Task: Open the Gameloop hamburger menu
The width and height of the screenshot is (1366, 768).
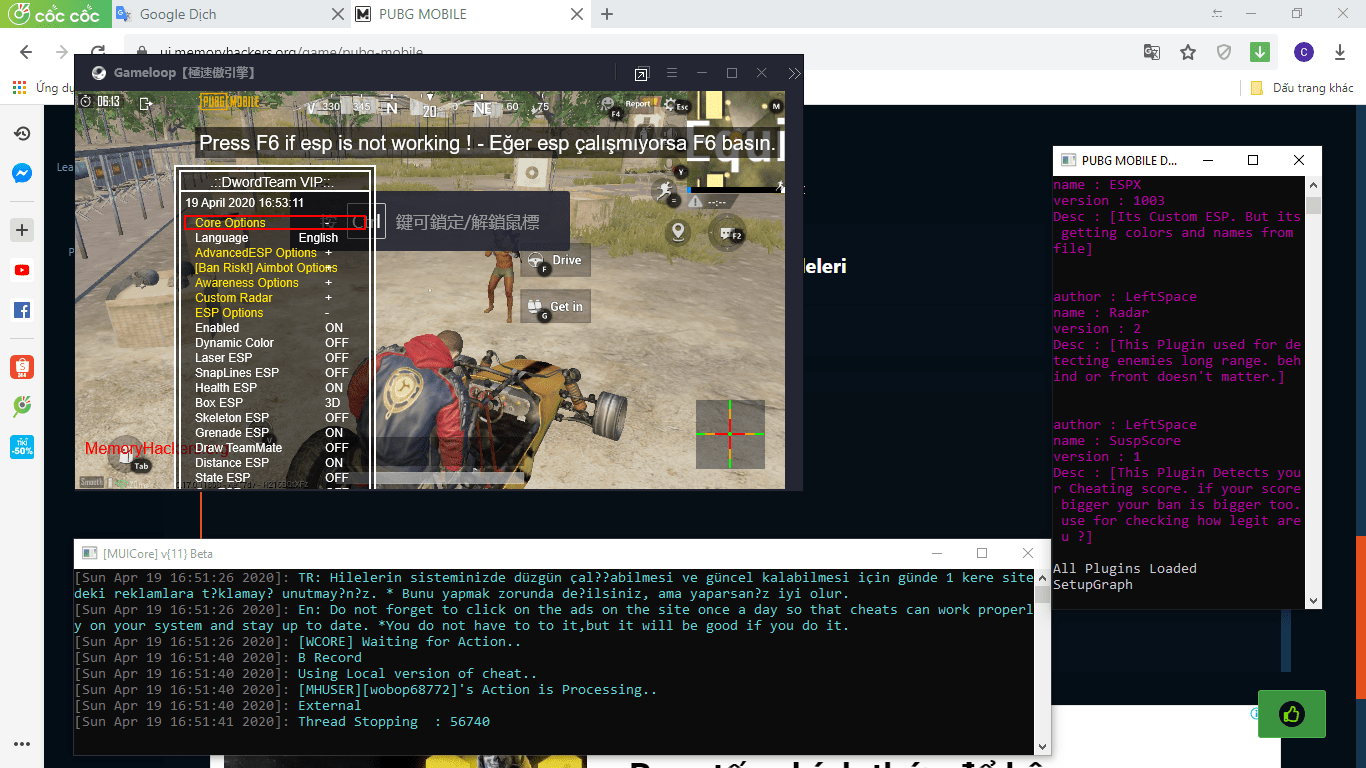Action: click(x=672, y=73)
